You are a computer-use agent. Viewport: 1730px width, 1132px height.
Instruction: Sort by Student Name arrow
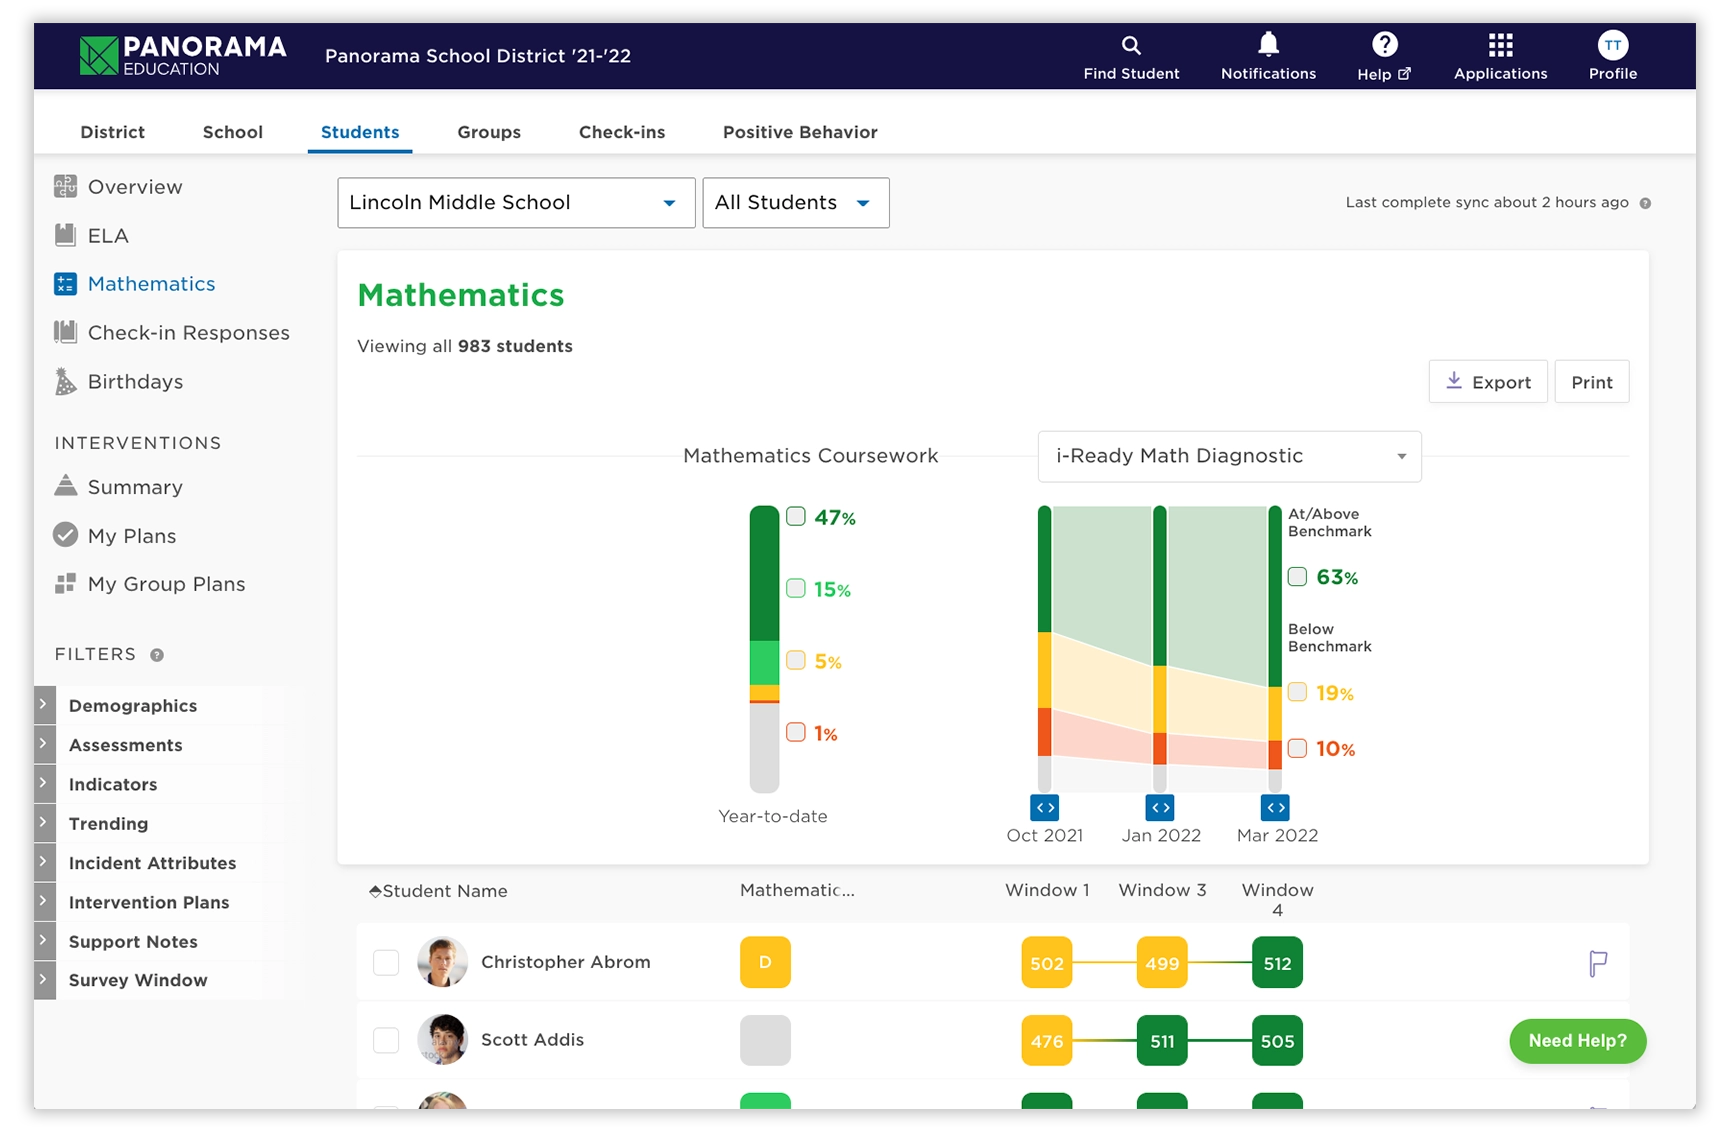coord(375,891)
